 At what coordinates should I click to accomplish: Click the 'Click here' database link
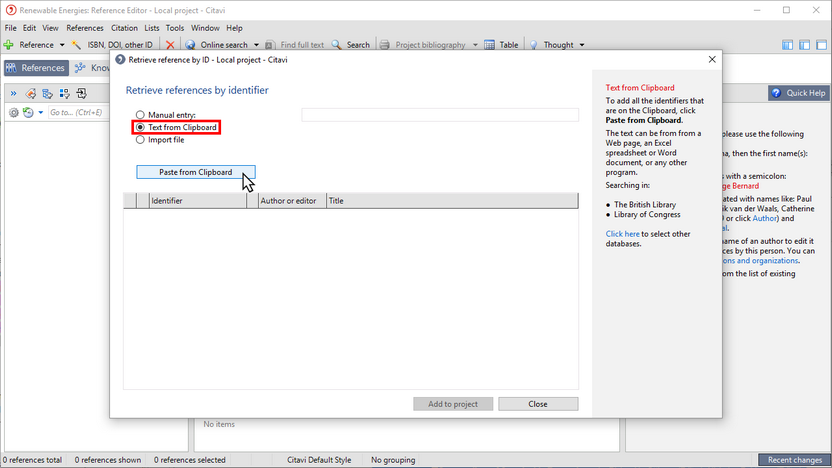pyautogui.click(x=622, y=234)
